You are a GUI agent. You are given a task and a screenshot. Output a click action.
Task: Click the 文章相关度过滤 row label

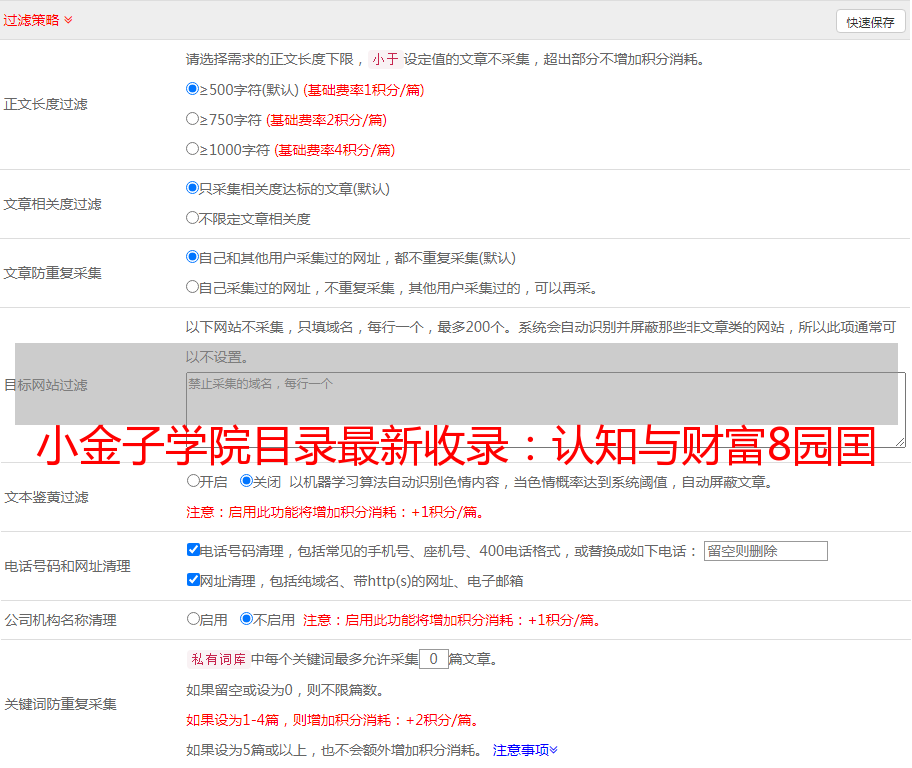pyautogui.click(x=53, y=204)
